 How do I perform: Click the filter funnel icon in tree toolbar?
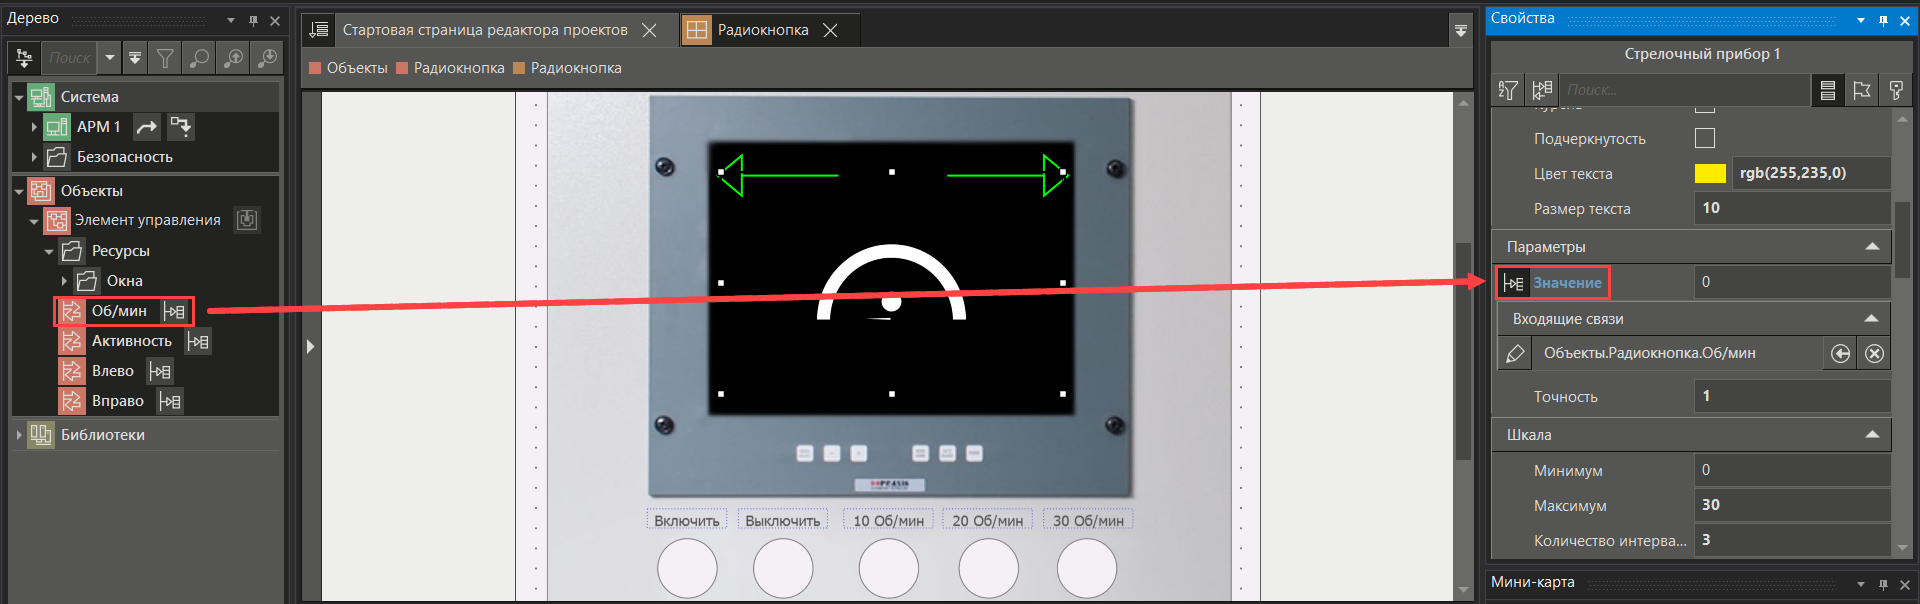(165, 58)
